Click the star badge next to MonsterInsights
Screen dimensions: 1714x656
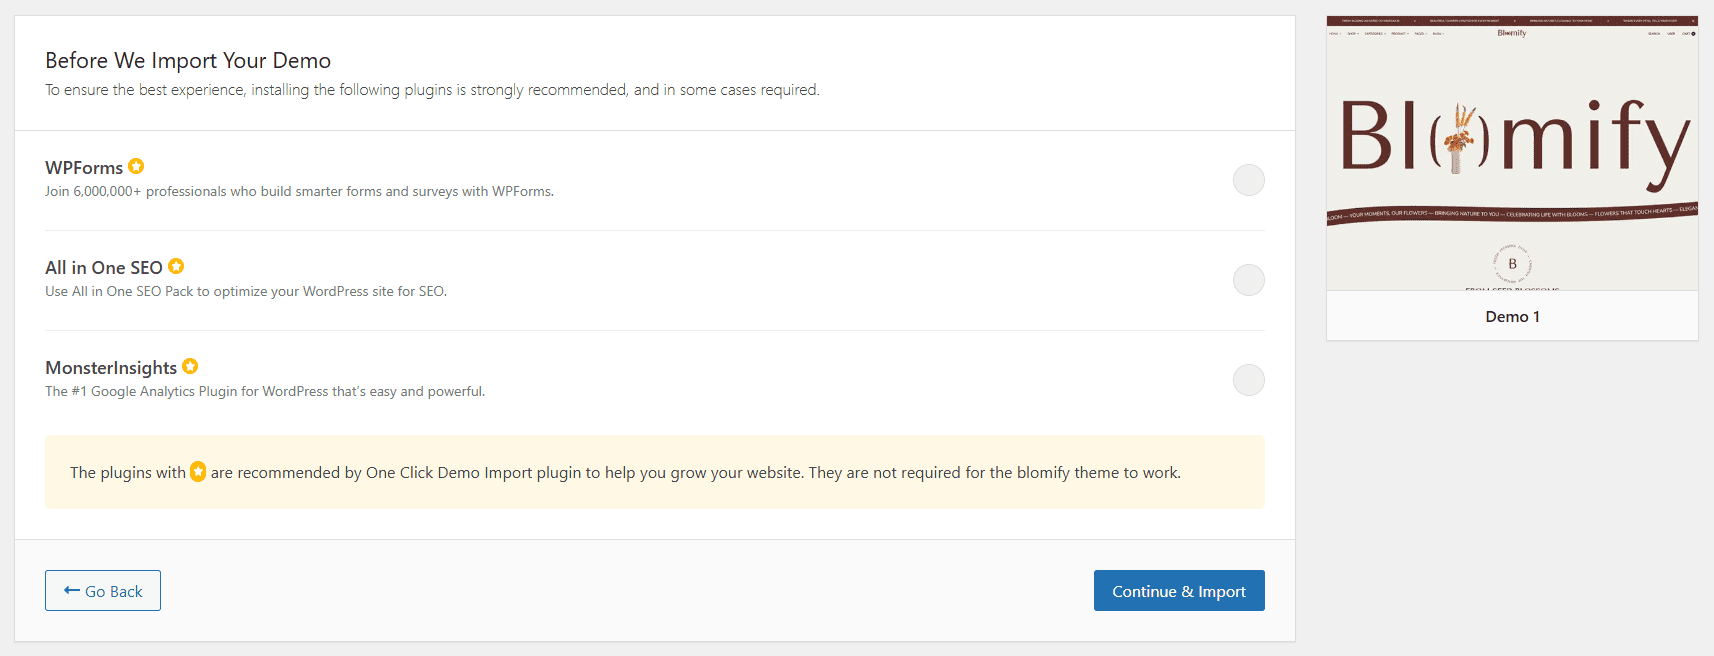[x=190, y=366]
